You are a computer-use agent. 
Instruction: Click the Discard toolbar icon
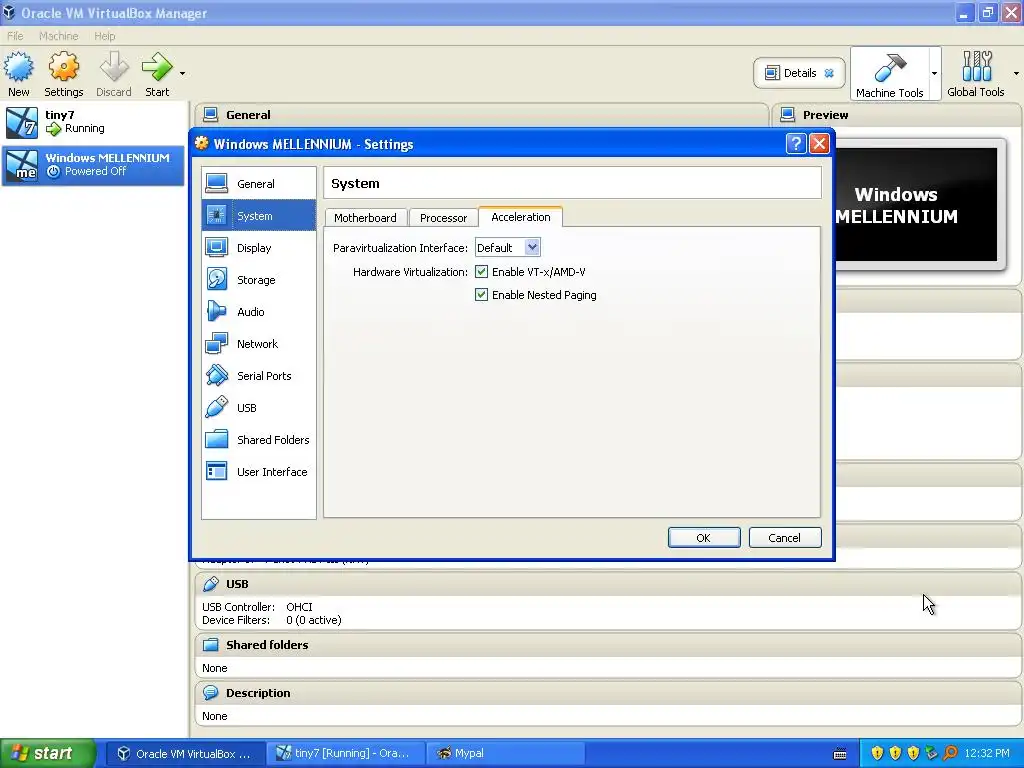coord(114,74)
